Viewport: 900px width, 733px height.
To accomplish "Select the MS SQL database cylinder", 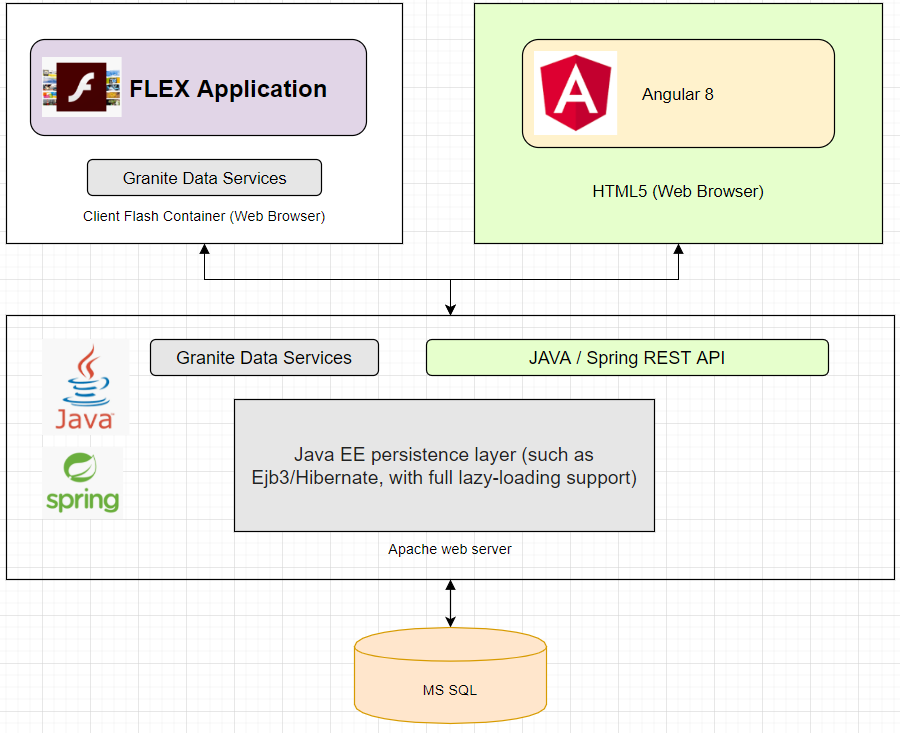I will (x=450, y=675).
